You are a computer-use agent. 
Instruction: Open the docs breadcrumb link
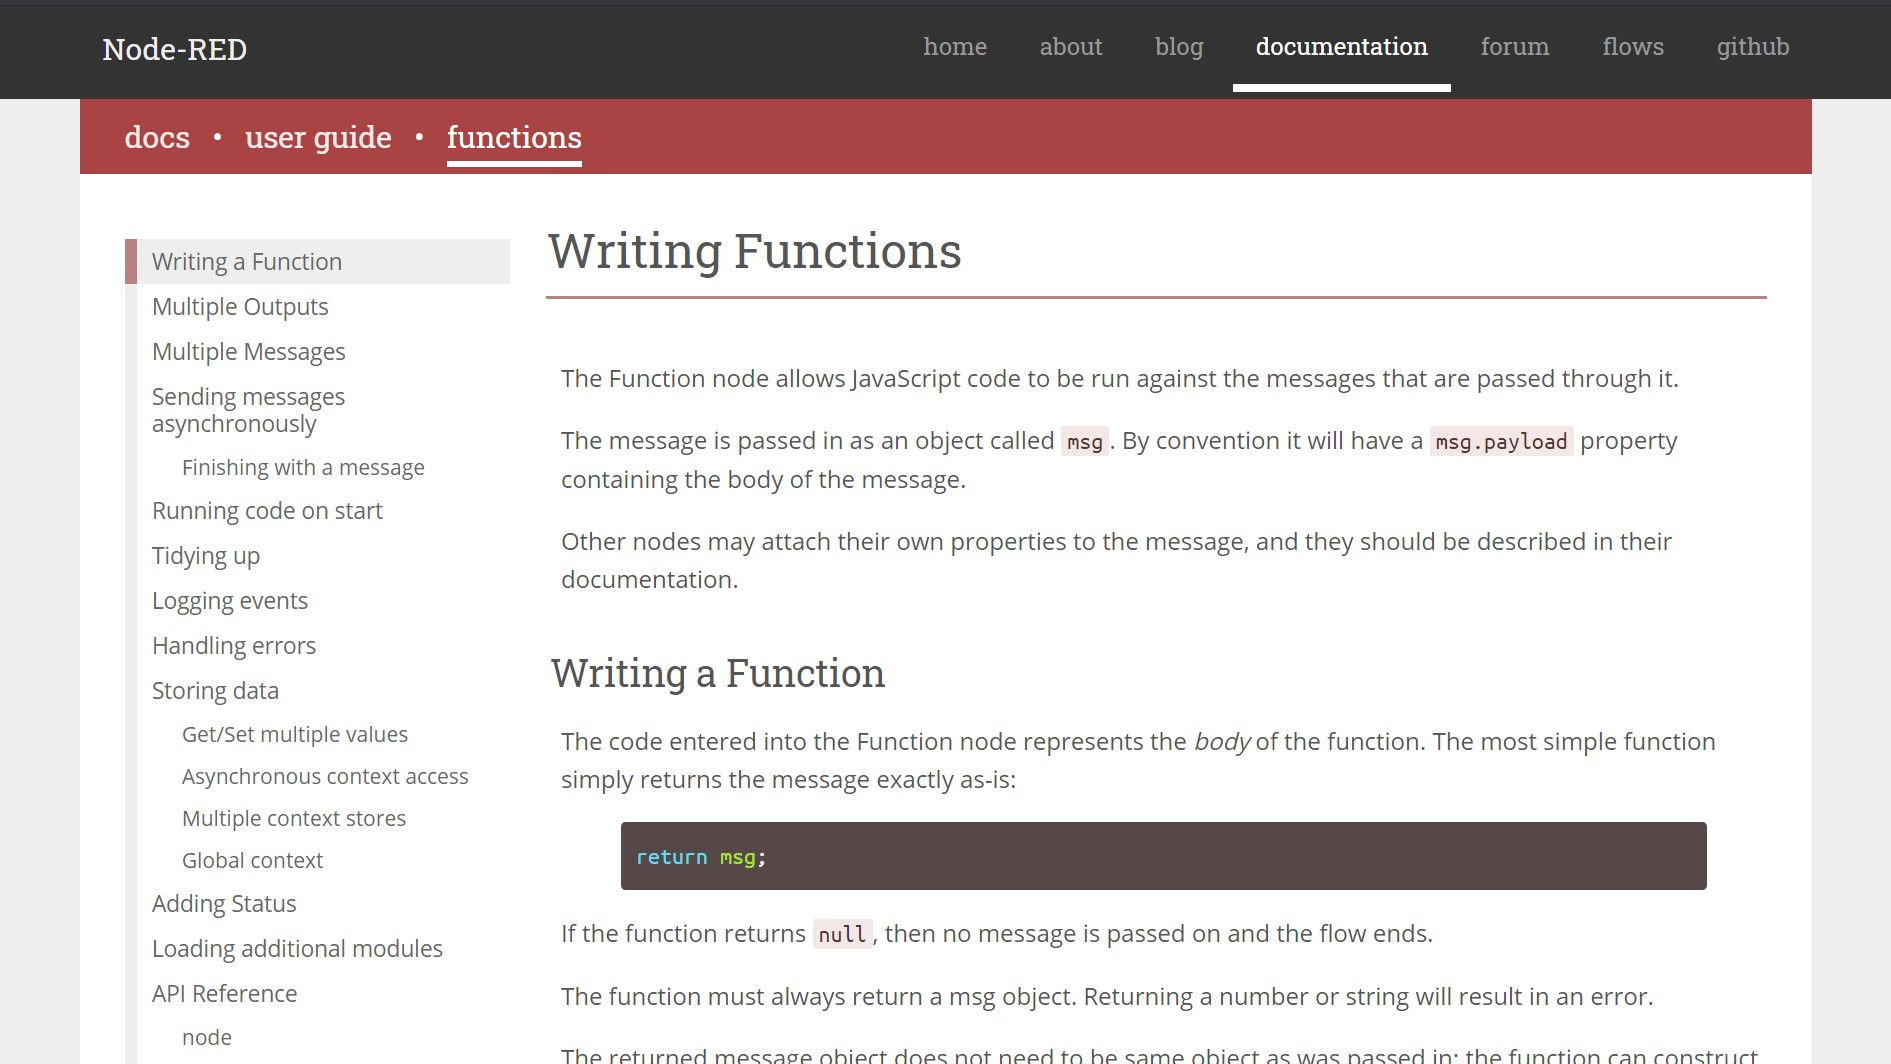(157, 137)
